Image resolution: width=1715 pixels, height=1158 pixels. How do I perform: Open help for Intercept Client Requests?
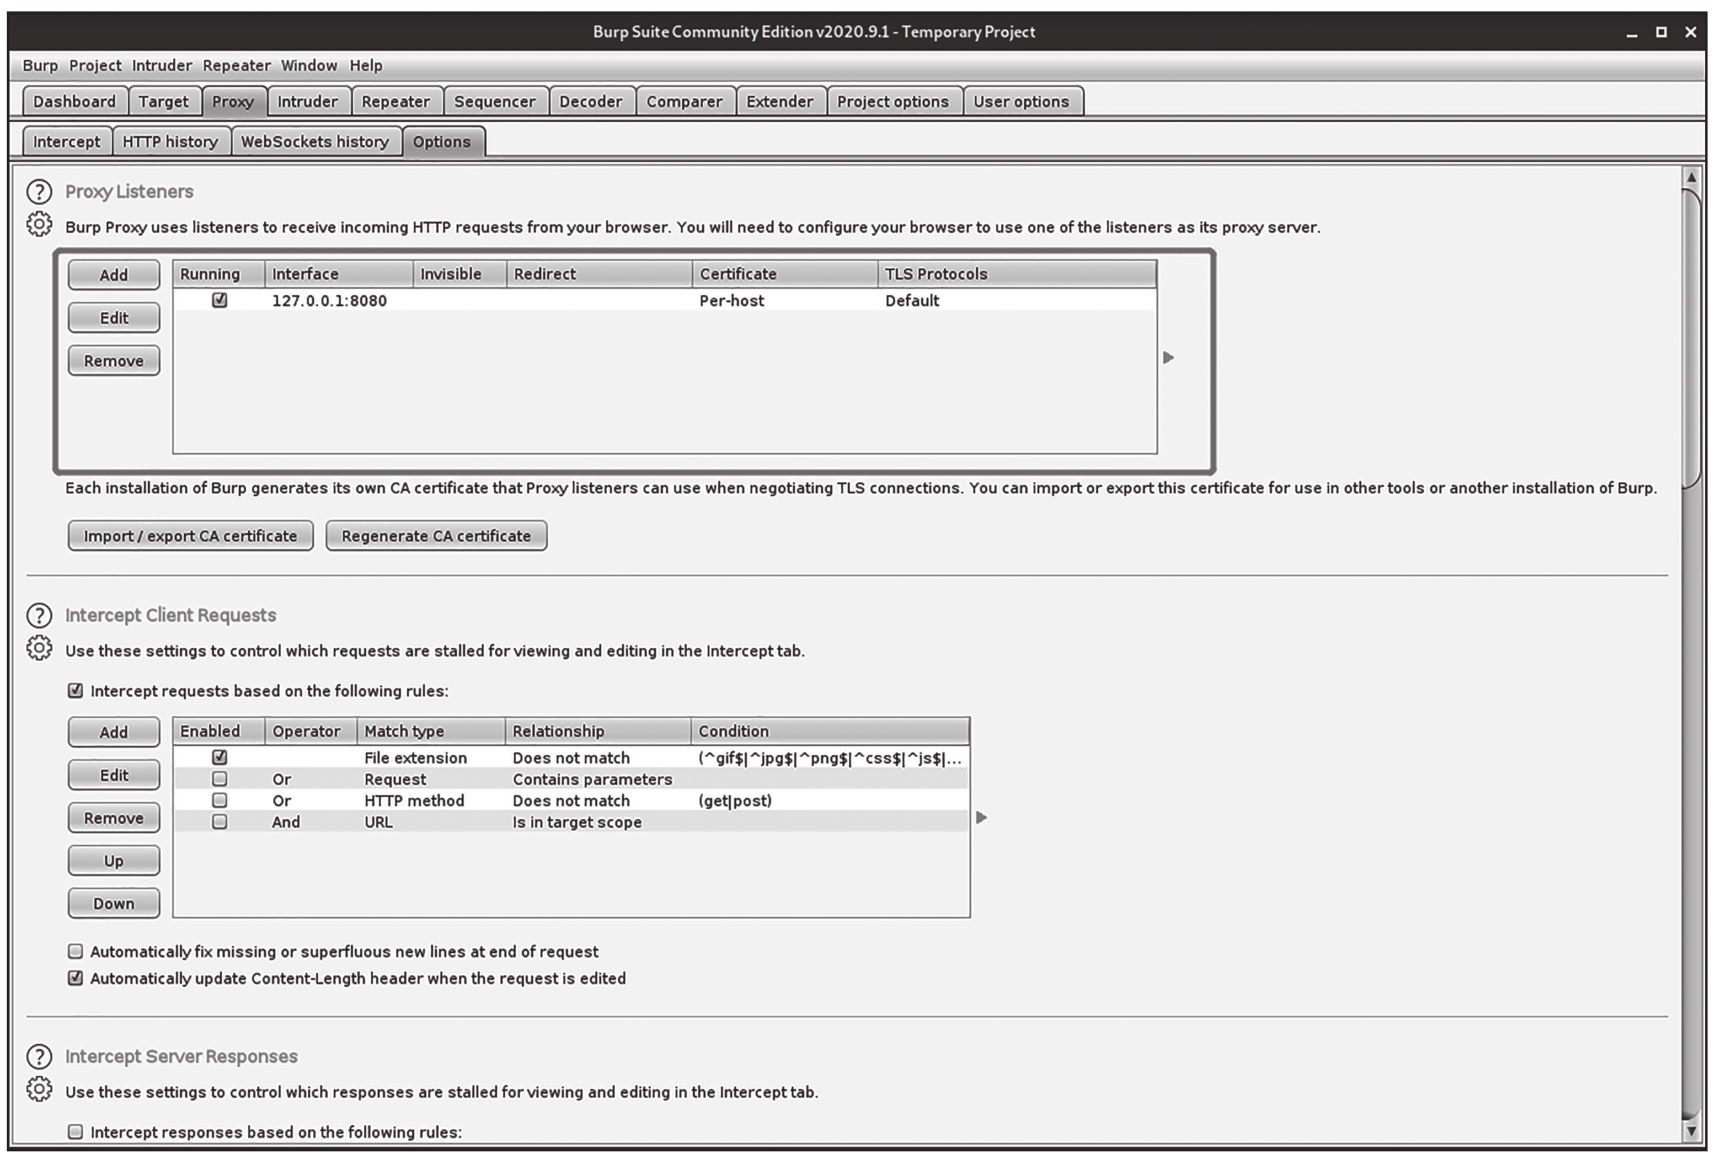click(x=39, y=616)
